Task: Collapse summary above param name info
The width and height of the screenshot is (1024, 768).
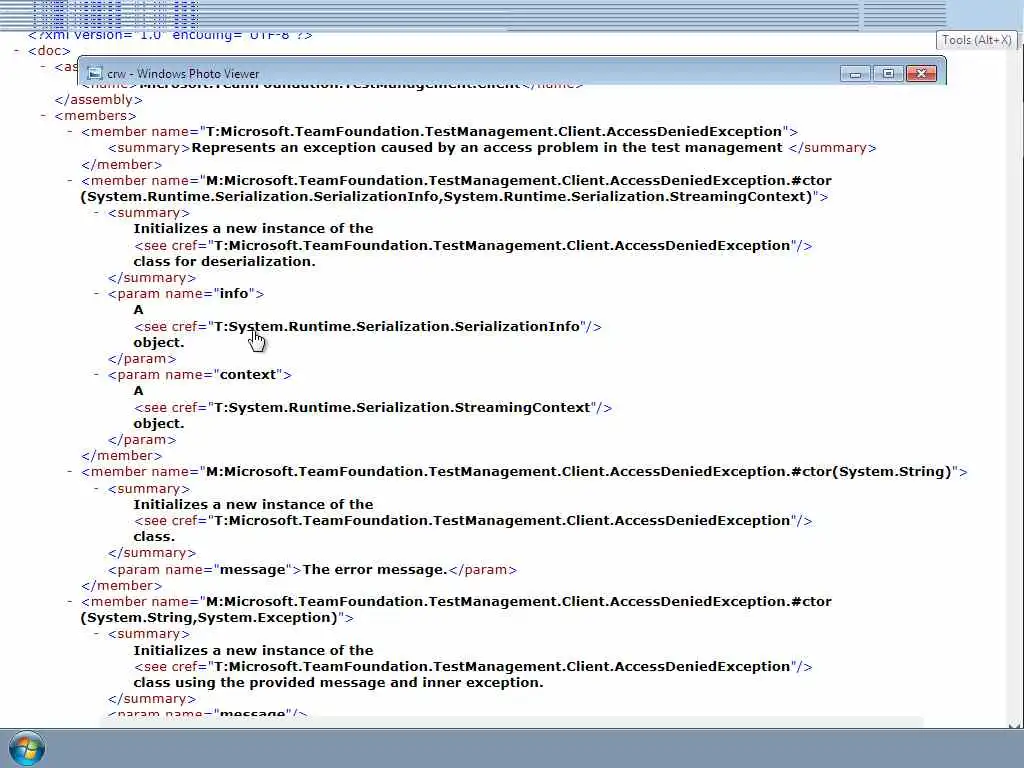Action: click(97, 213)
